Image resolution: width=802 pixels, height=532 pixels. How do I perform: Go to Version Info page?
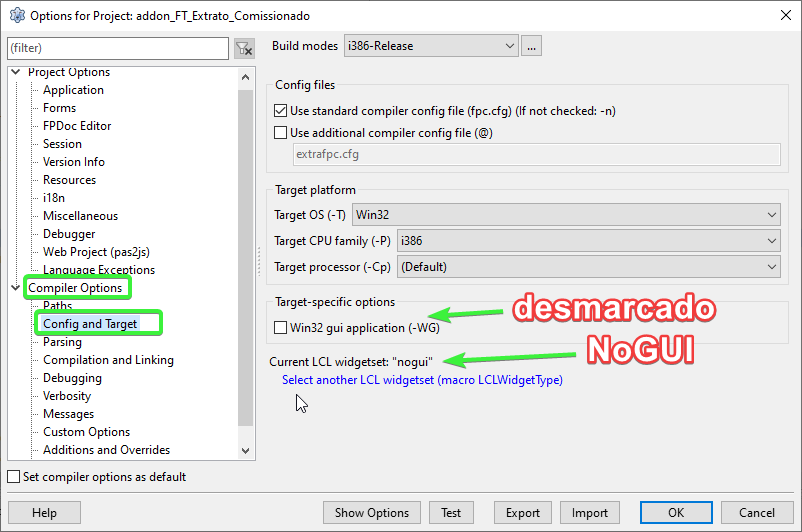(74, 162)
